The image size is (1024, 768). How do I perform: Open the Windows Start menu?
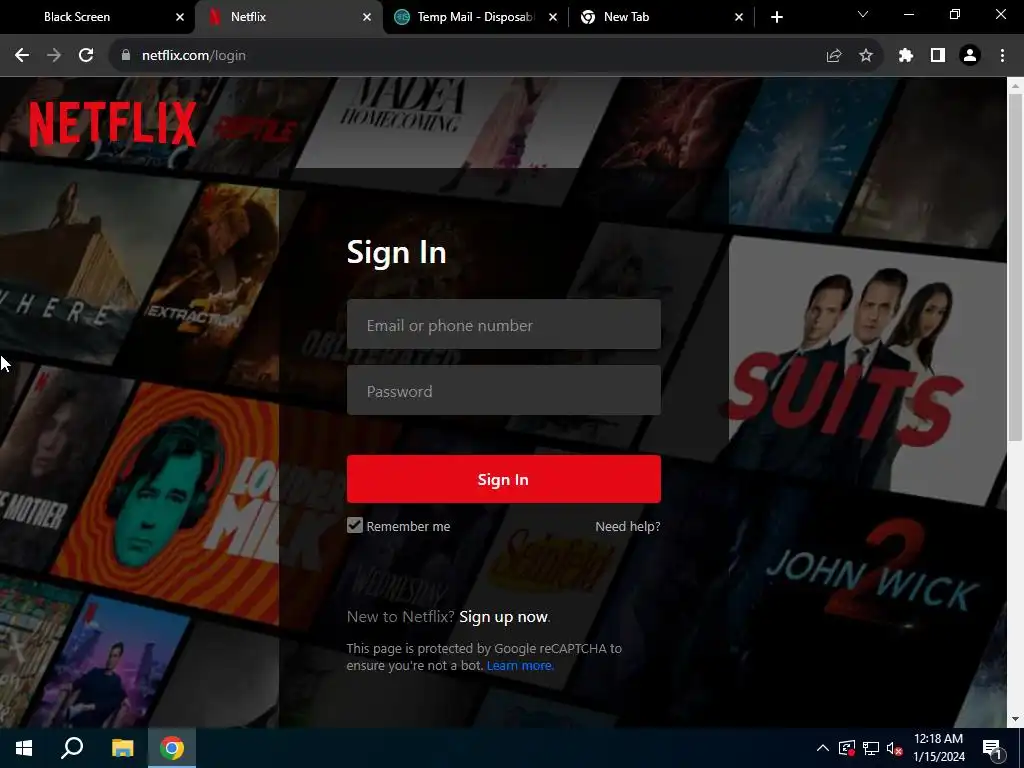point(24,748)
